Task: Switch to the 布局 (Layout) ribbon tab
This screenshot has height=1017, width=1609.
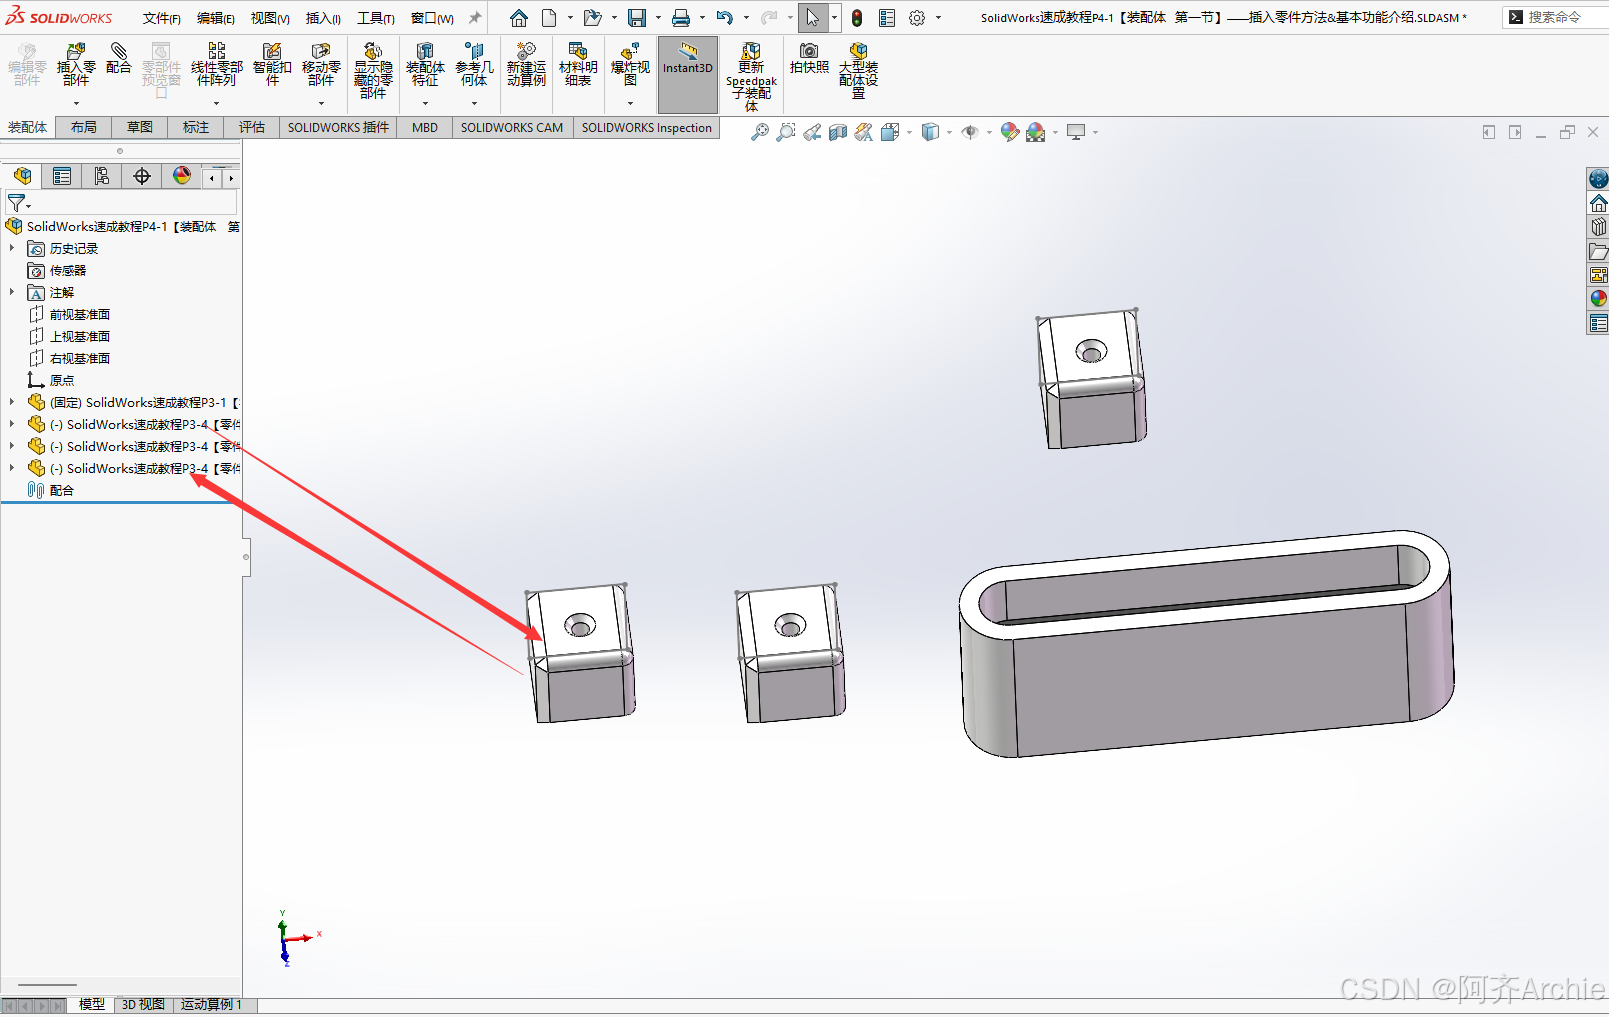Action: (x=84, y=127)
